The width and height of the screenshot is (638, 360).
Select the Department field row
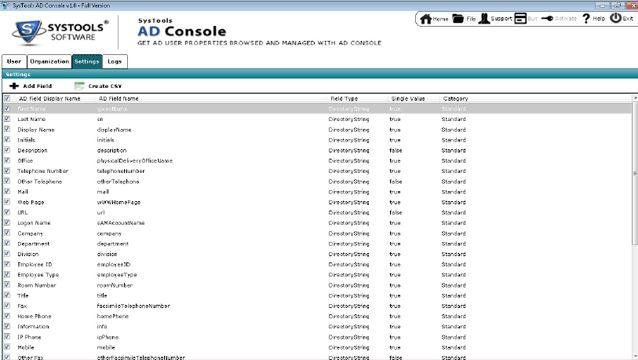(x=317, y=244)
